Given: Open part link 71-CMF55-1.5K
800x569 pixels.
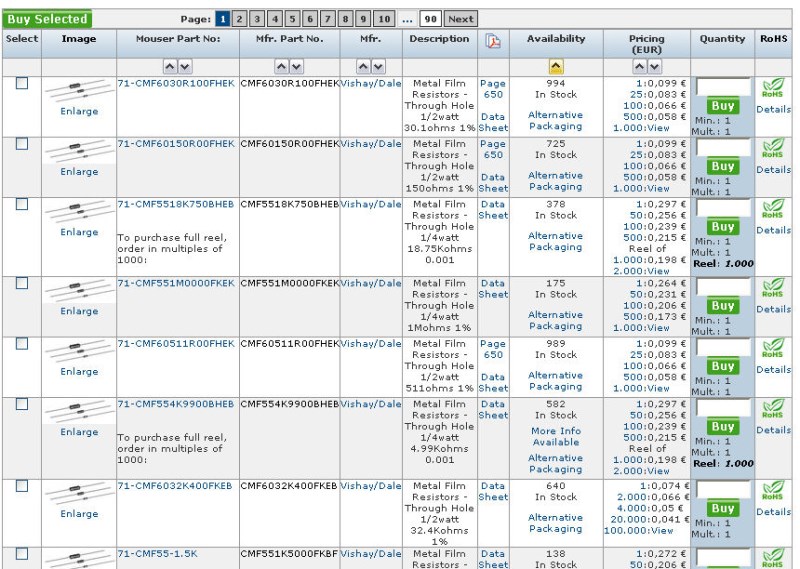Looking at the screenshot, I should pyautogui.click(x=158, y=554).
